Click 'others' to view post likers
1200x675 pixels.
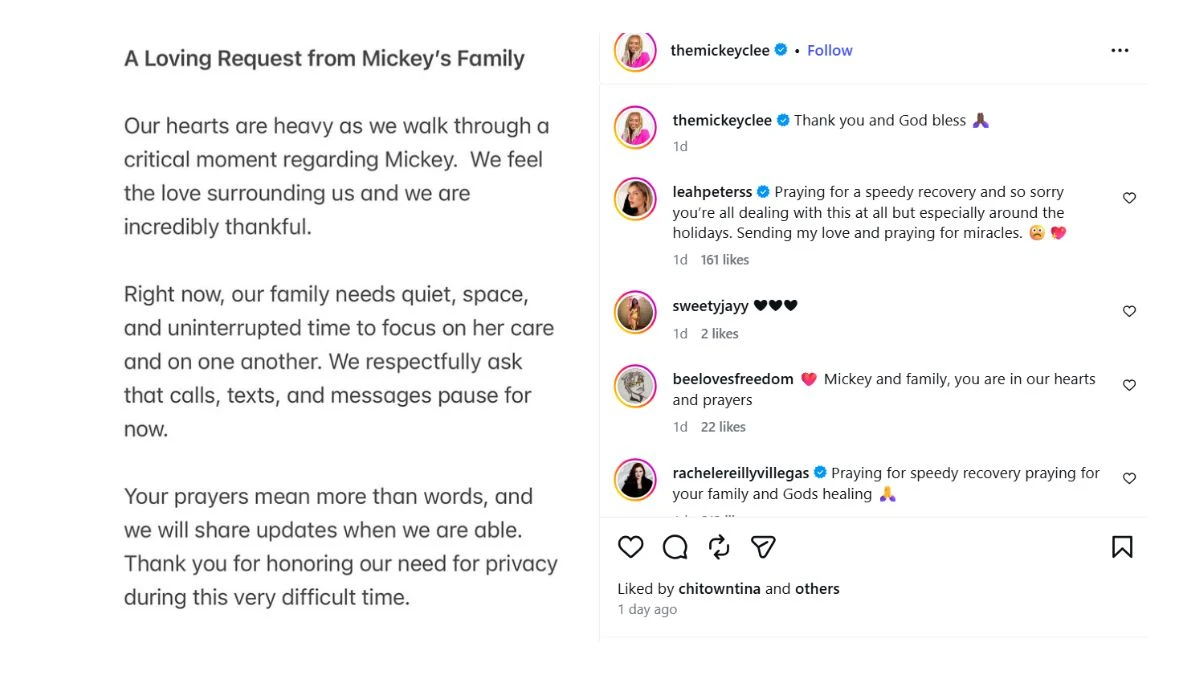click(x=817, y=589)
